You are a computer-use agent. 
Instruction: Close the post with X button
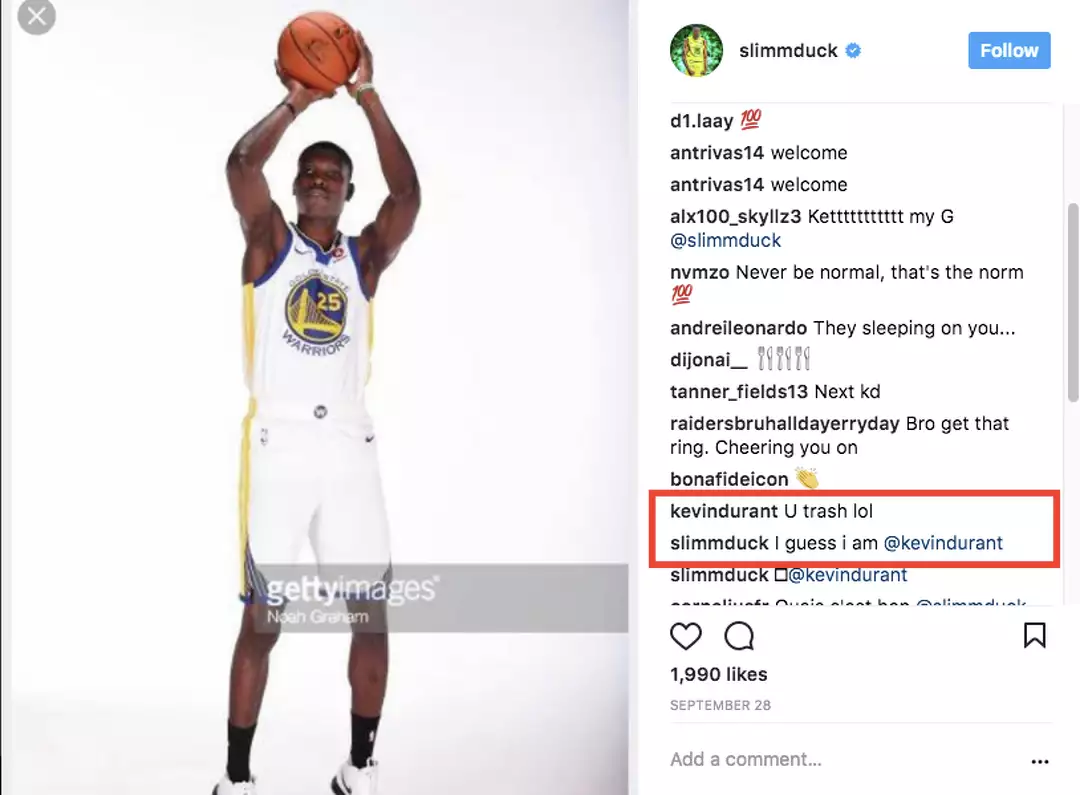(37, 17)
